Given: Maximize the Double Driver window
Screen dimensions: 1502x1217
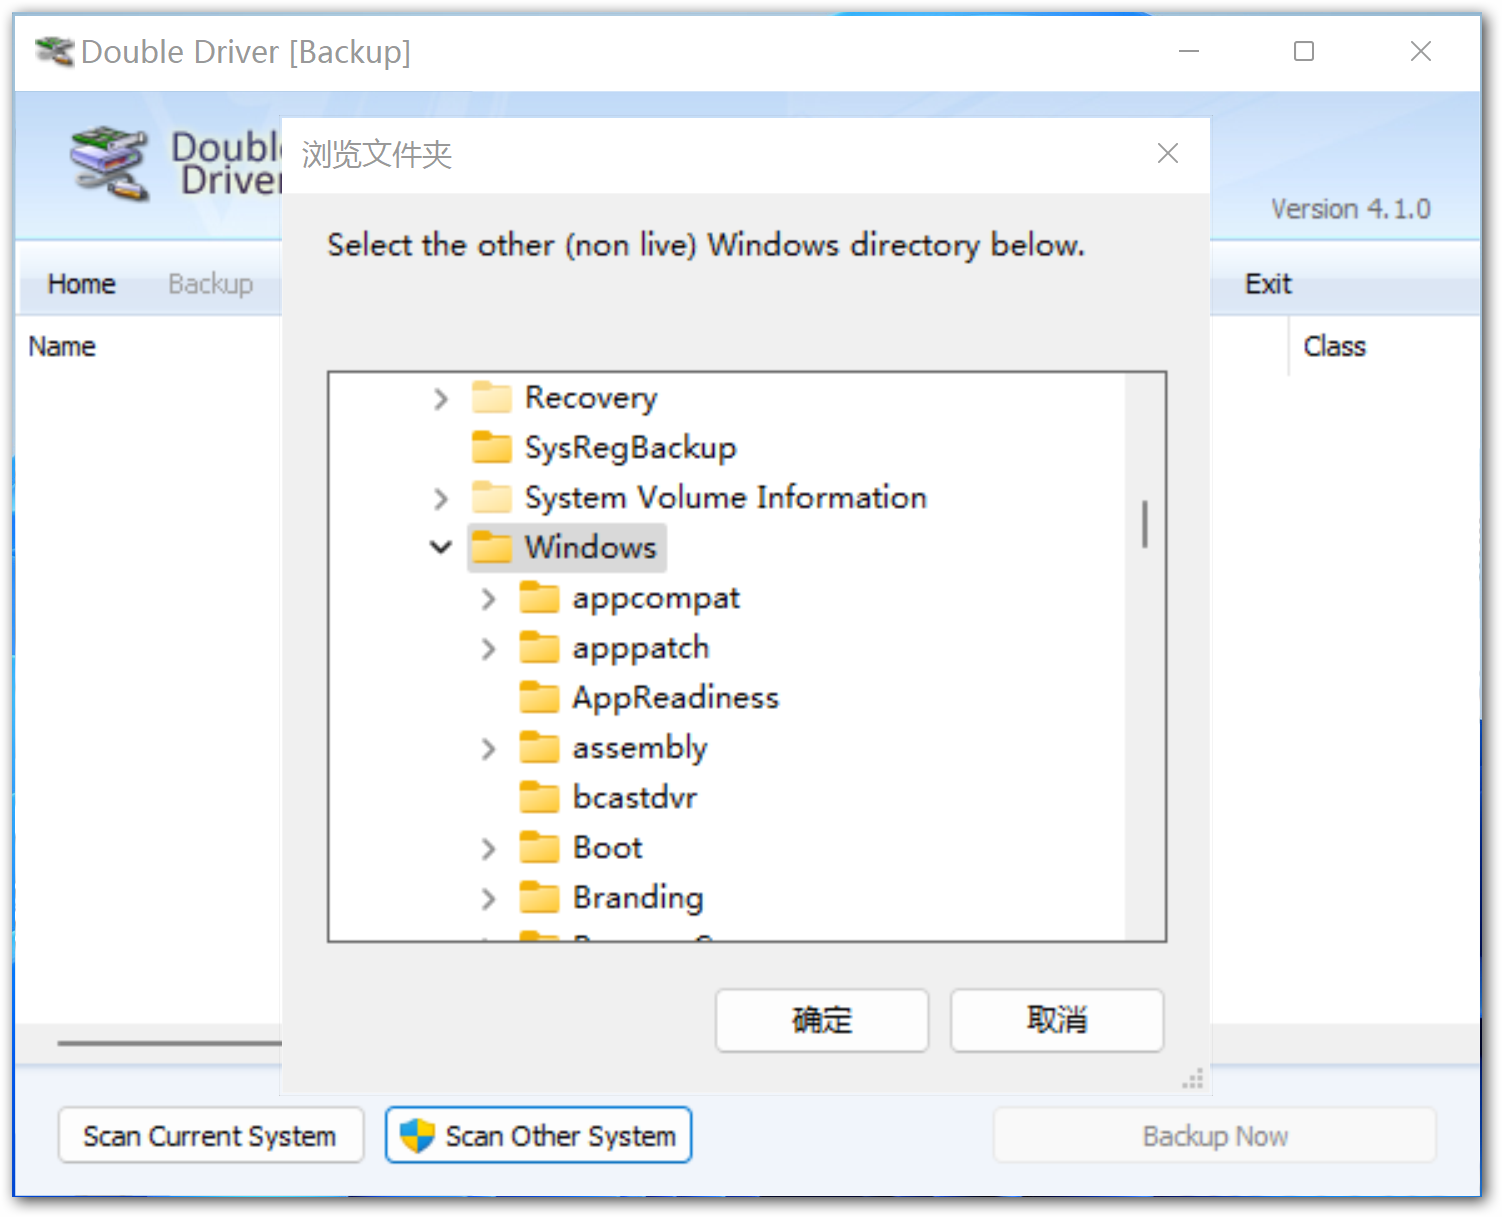Looking at the screenshot, I should [1304, 51].
